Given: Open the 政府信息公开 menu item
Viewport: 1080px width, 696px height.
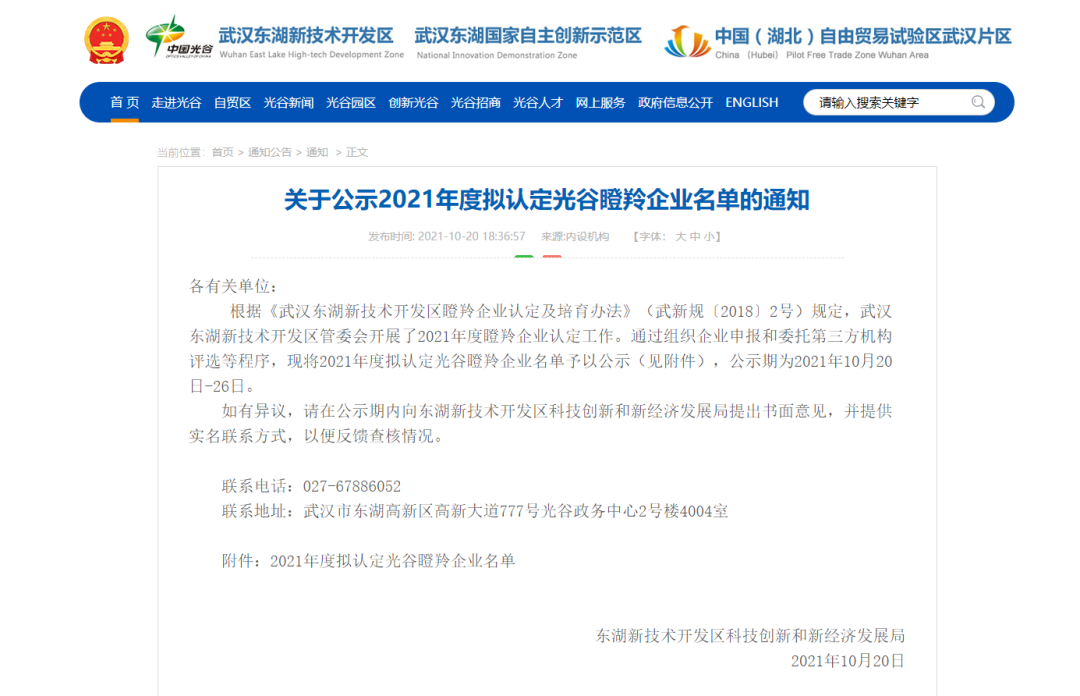Looking at the screenshot, I should (x=675, y=103).
